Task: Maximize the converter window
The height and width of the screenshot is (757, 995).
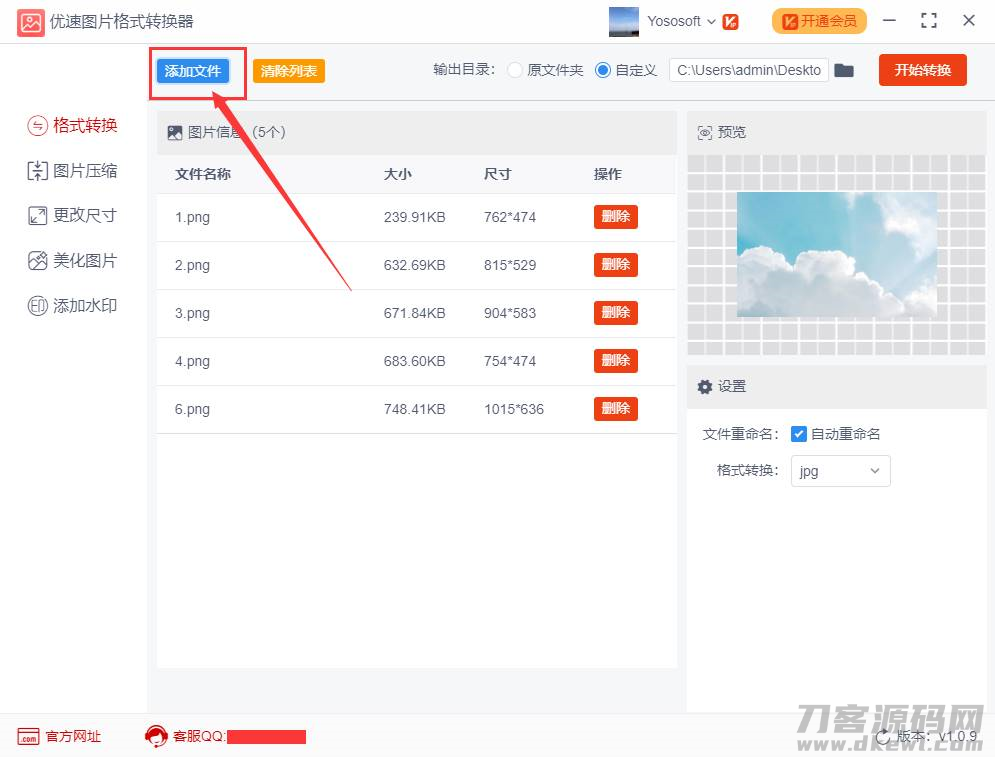Action: click(929, 21)
